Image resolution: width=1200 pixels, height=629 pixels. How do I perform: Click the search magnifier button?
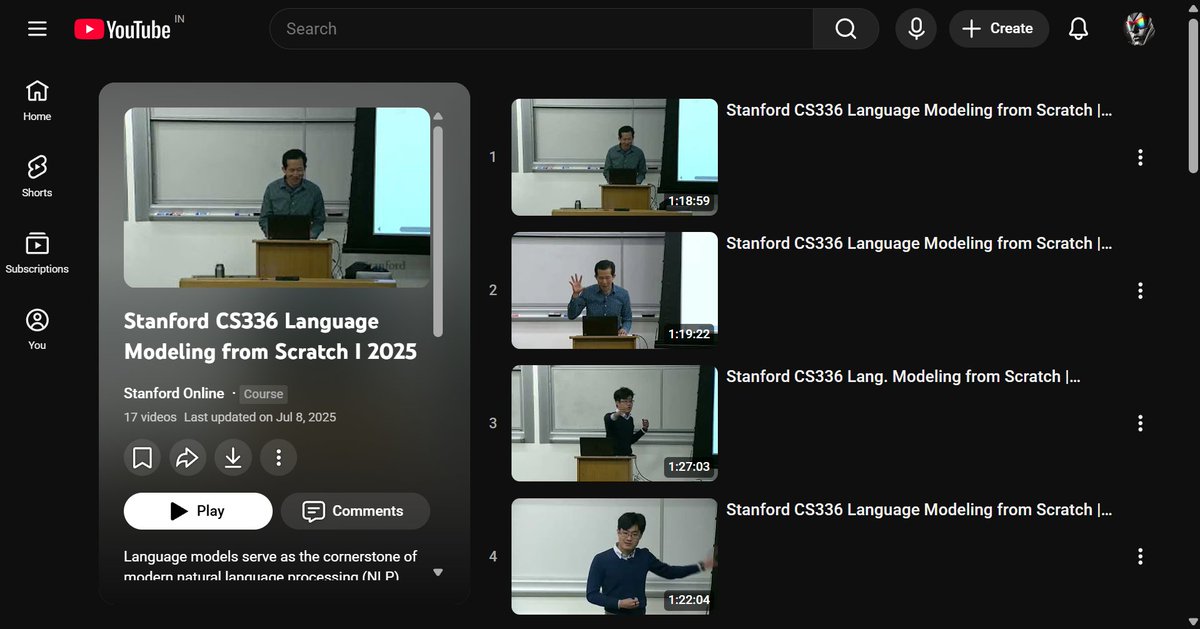(x=846, y=29)
